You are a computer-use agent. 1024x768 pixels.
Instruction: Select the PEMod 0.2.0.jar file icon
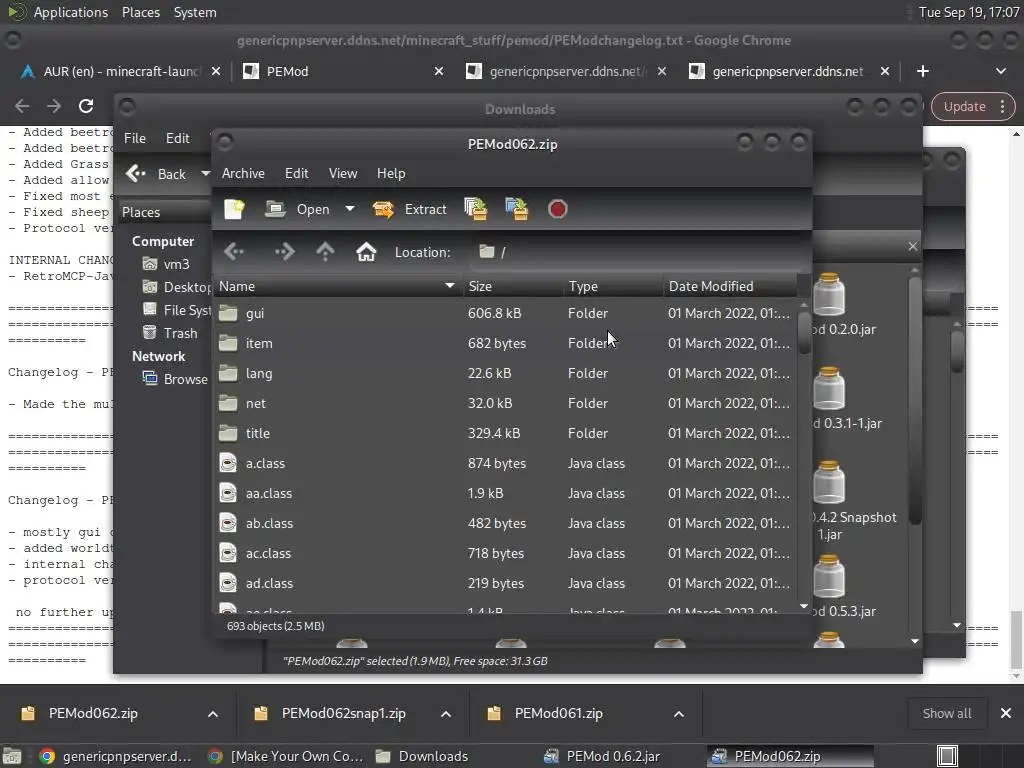click(829, 294)
